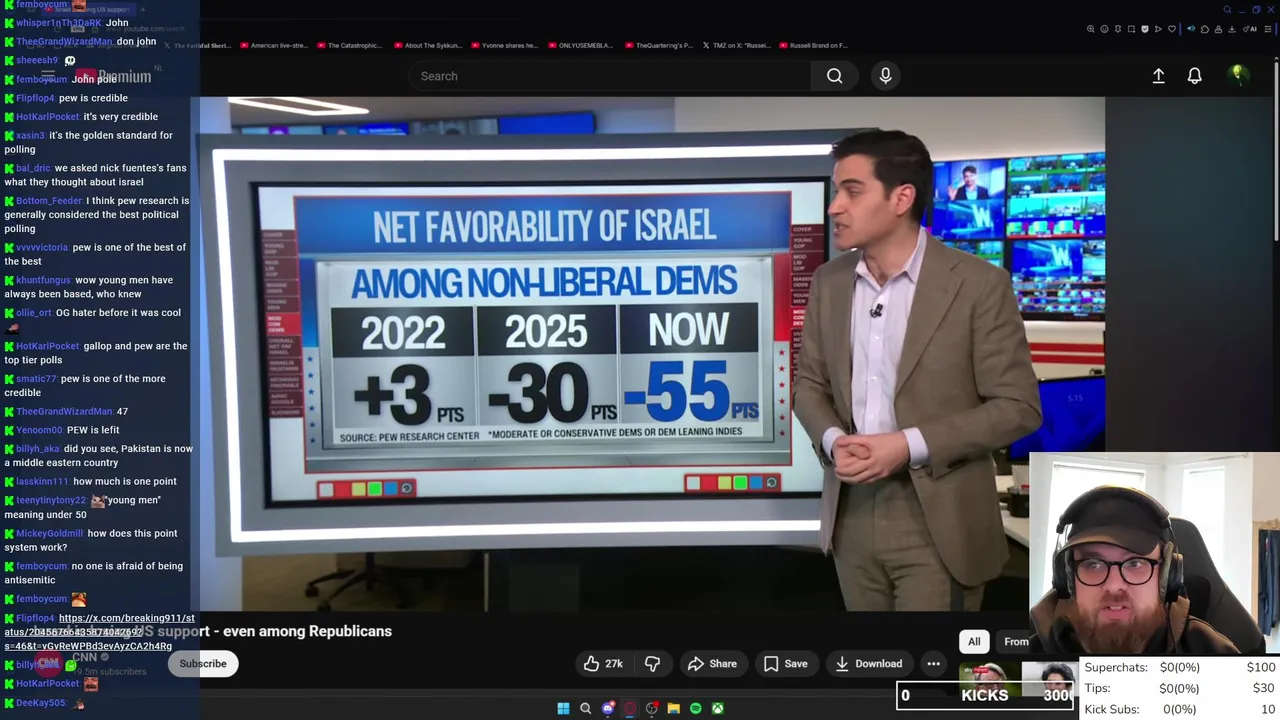Save the video to a playlist
Image resolution: width=1280 pixels, height=720 pixels.
tap(785, 663)
